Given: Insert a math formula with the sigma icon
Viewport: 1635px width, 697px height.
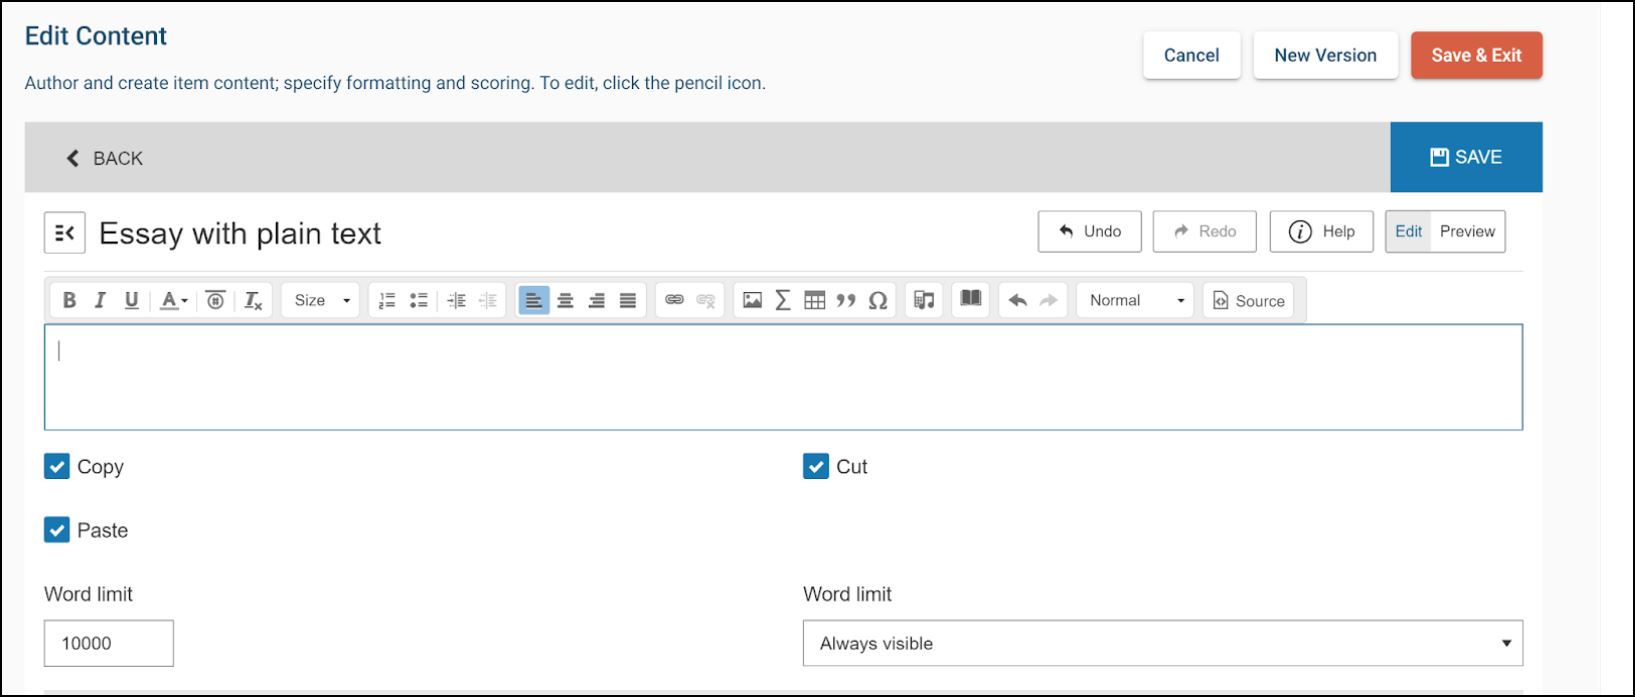Looking at the screenshot, I should (x=783, y=300).
